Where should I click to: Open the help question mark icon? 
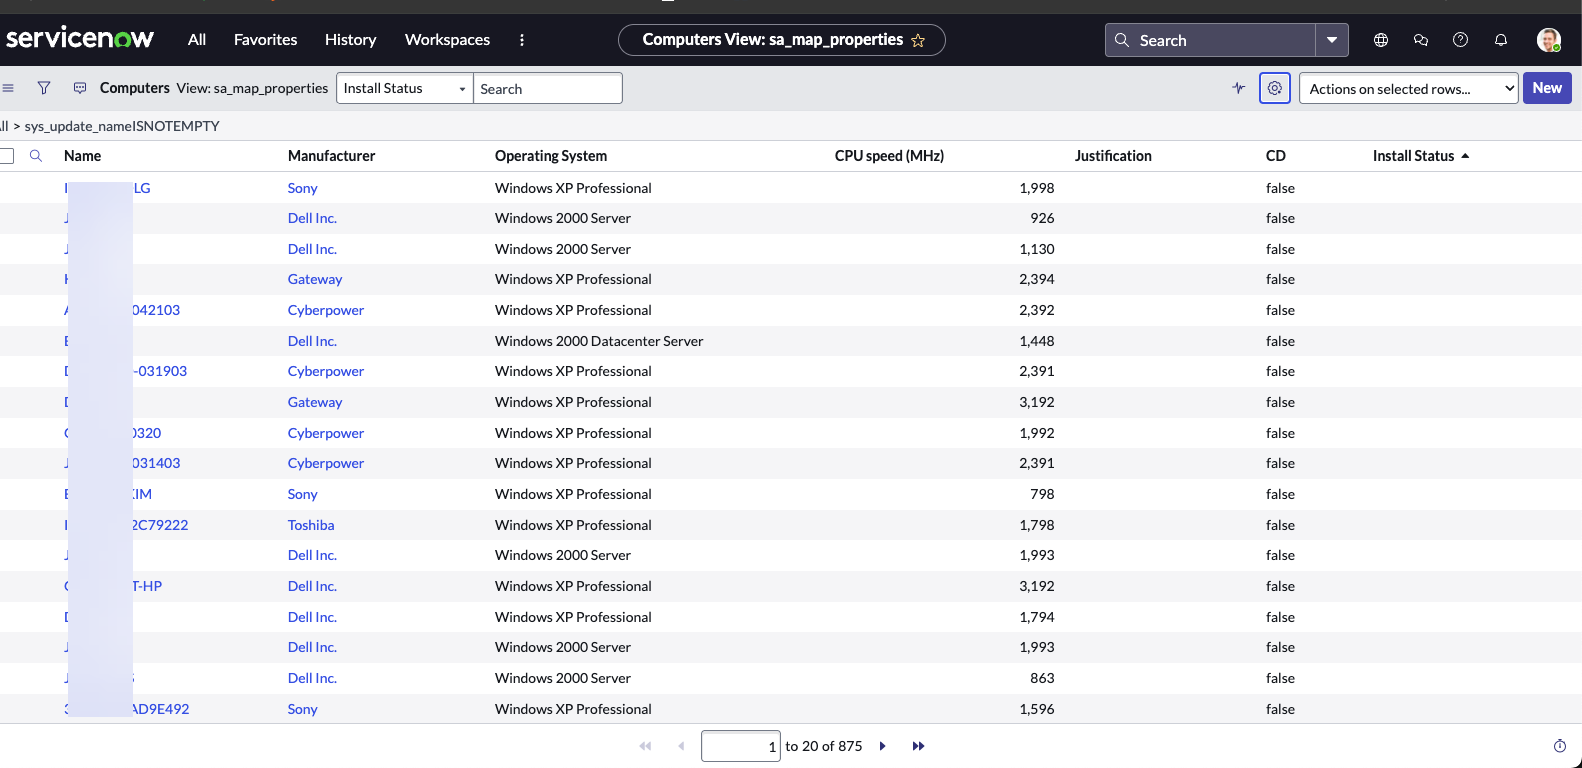click(1460, 40)
